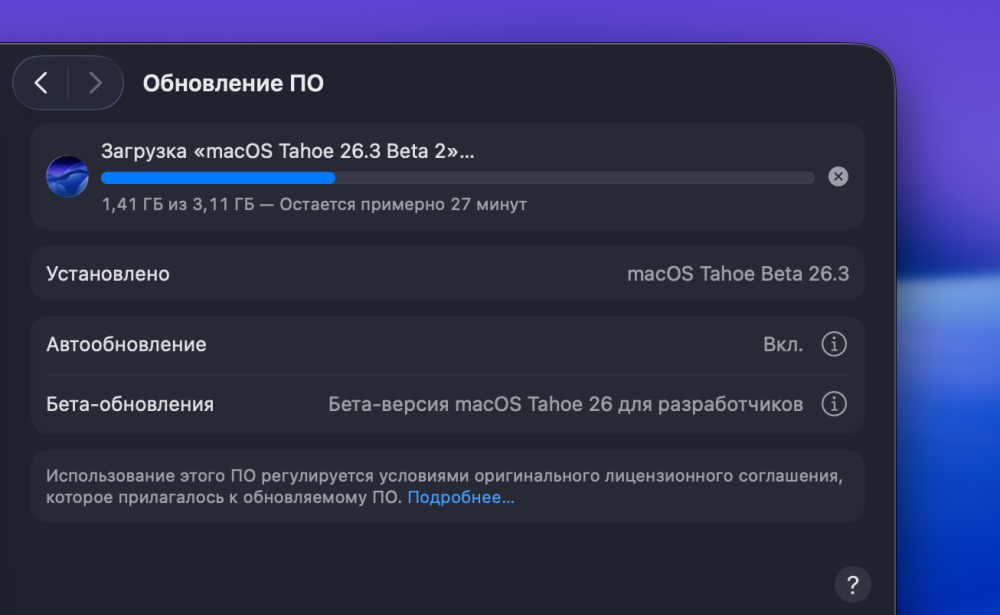The height and width of the screenshot is (615, 1000).
Task: Click the Вкл. auto-update status
Action: pos(783,345)
